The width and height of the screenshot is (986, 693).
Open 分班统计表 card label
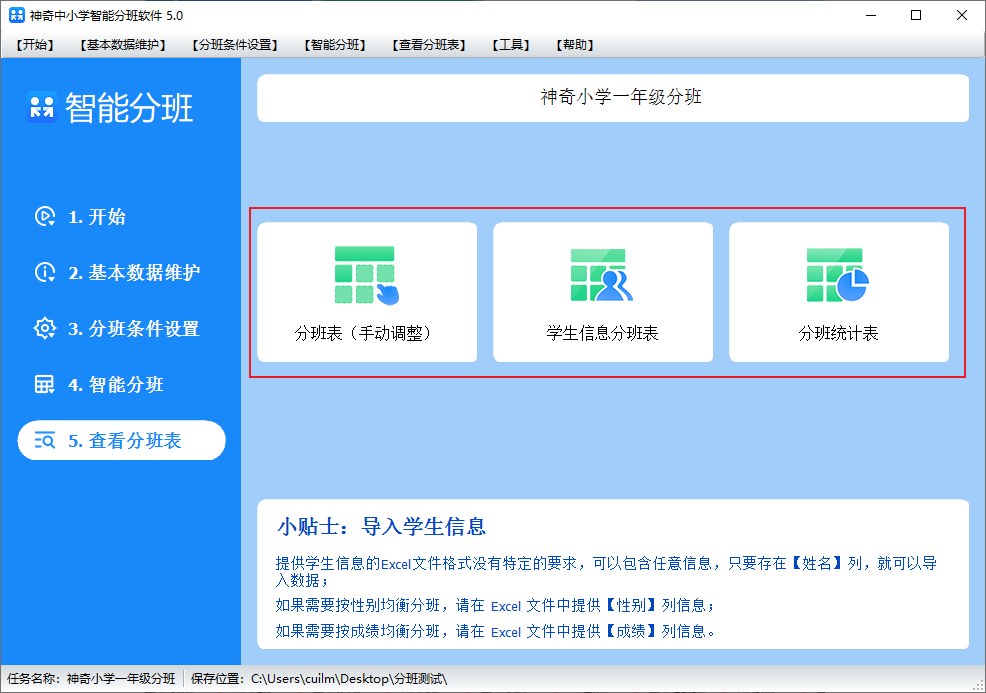838,333
